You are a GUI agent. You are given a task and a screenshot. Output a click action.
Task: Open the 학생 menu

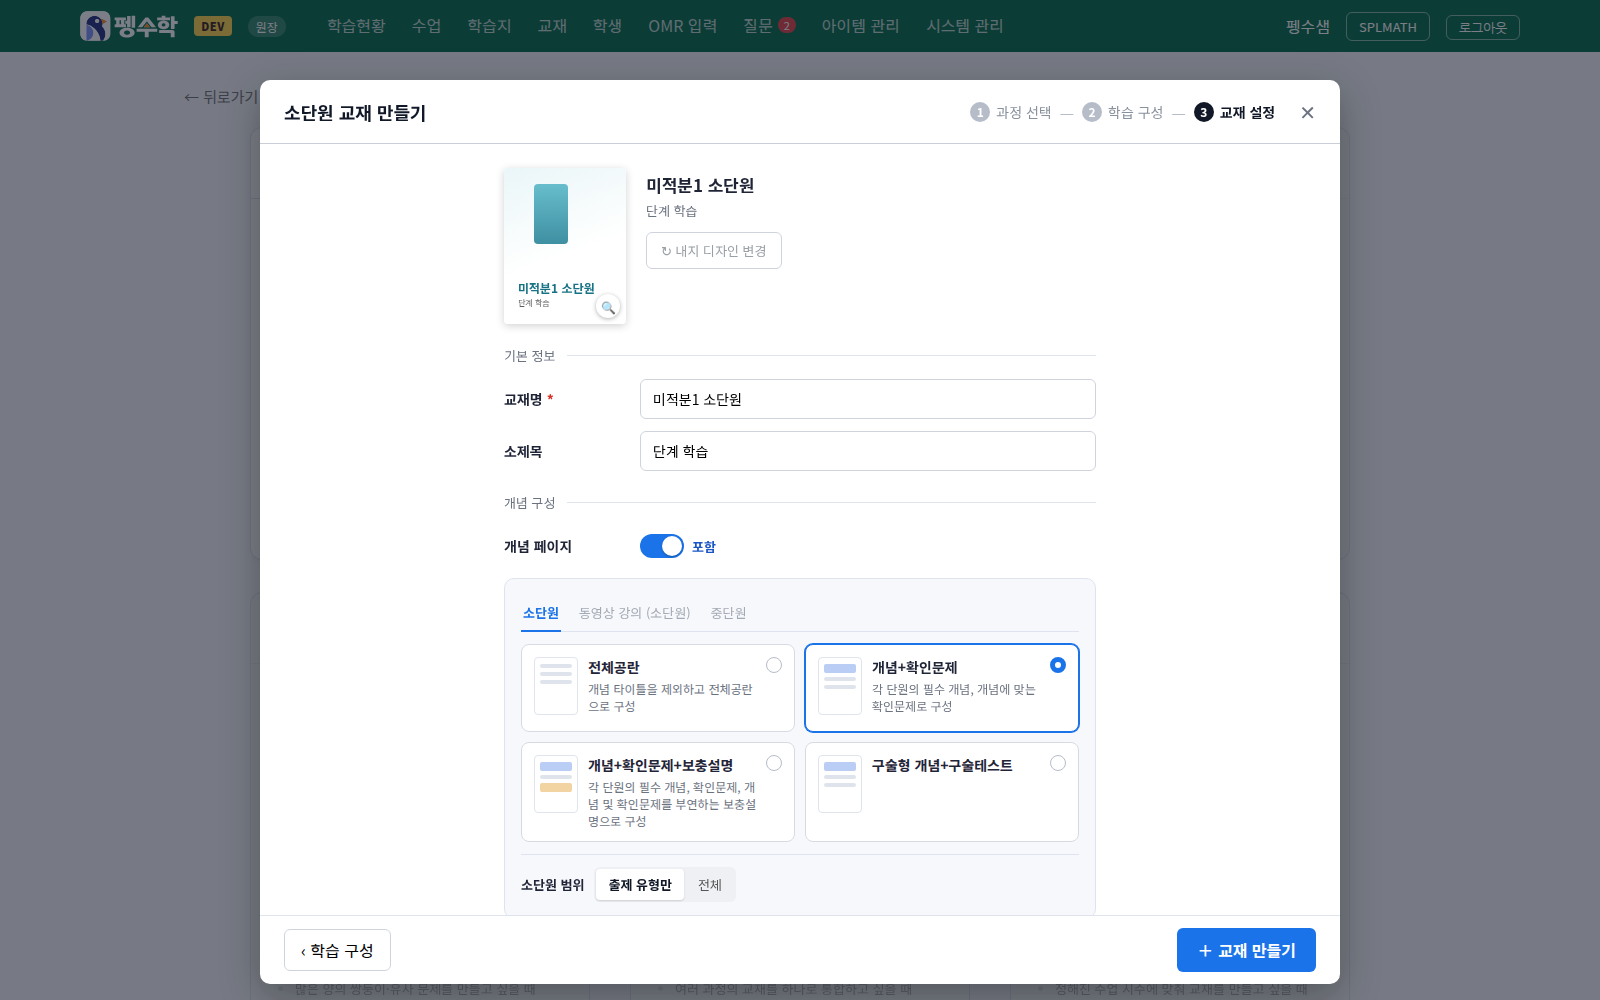pyautogui.click(x=607, y=26)
